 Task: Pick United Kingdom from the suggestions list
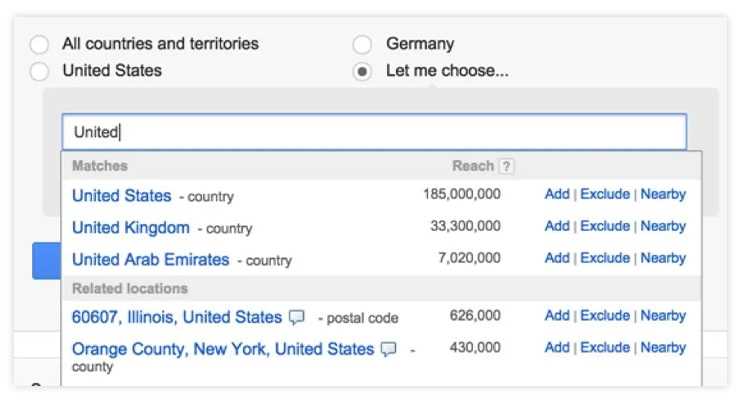pos(130,227)
